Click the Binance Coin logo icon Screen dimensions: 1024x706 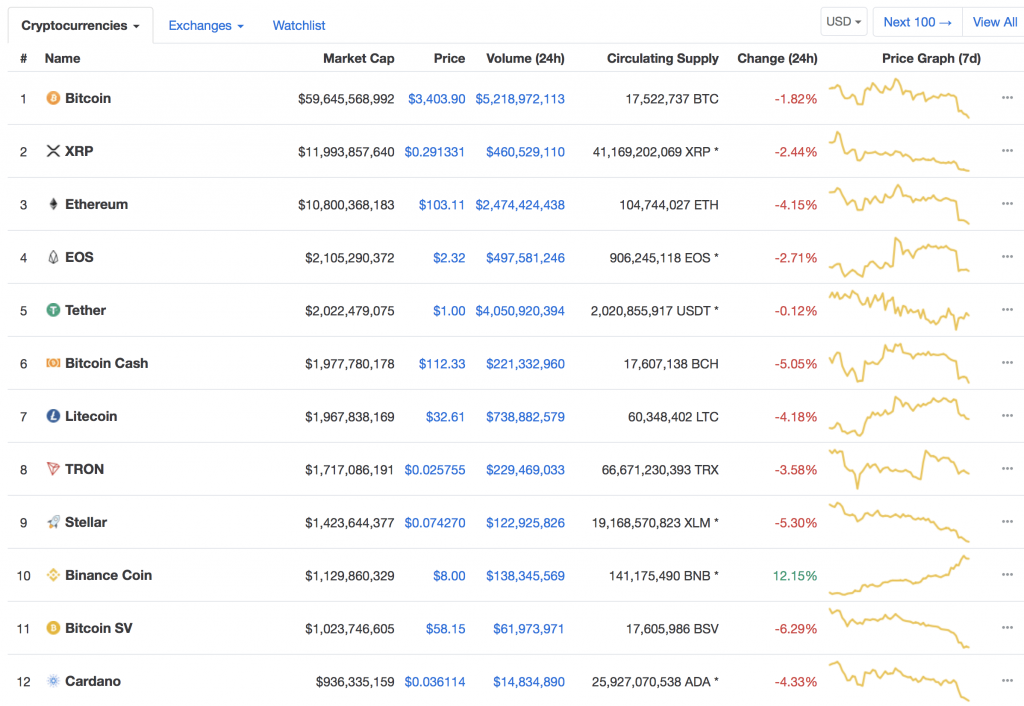(x=53, y=575)
